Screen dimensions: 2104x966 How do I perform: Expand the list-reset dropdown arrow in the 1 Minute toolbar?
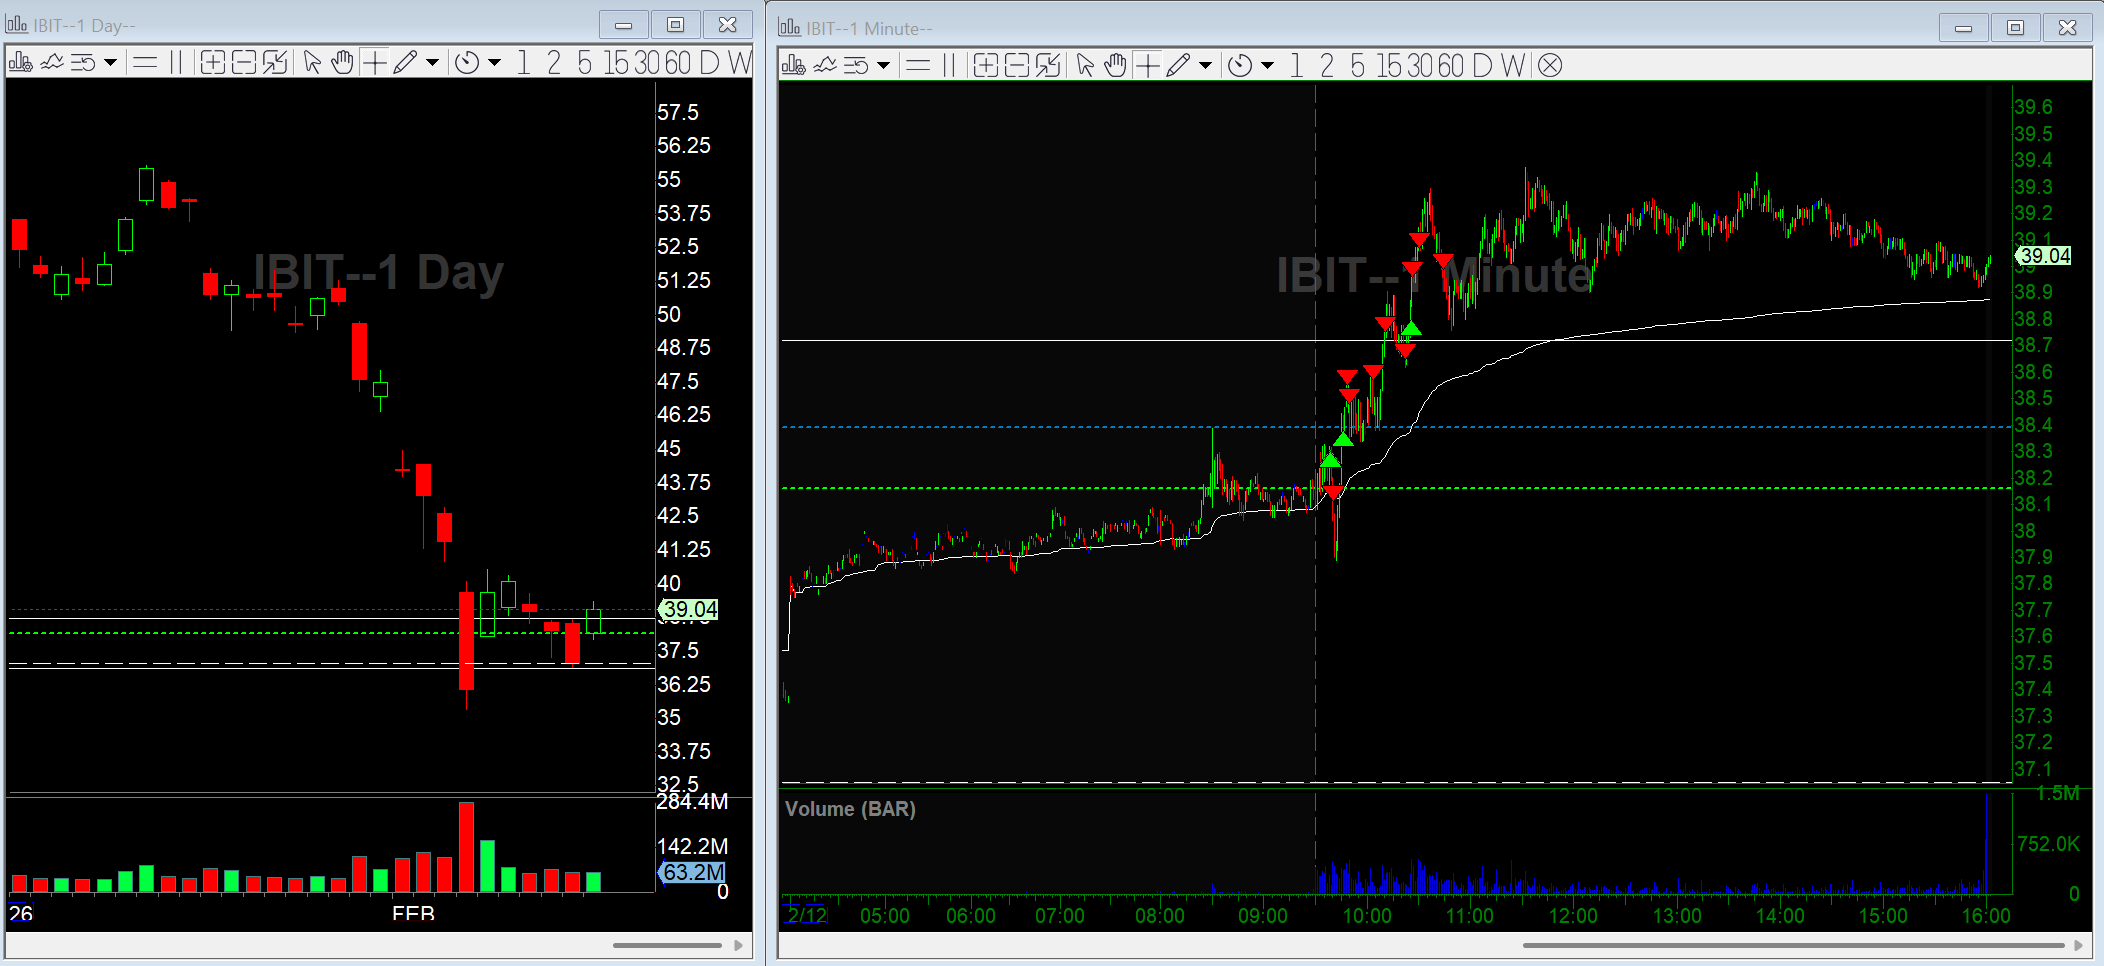pyautogui.click(x=883, y=66)
